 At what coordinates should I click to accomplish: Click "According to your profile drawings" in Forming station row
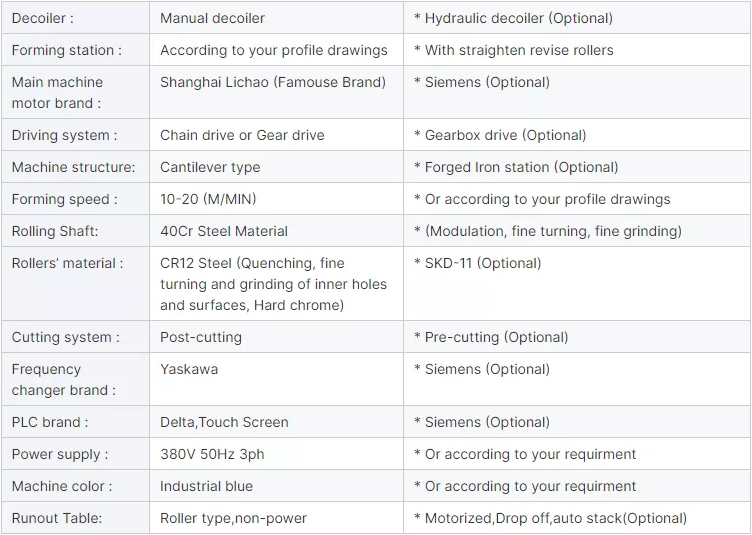tap(274, 50)
